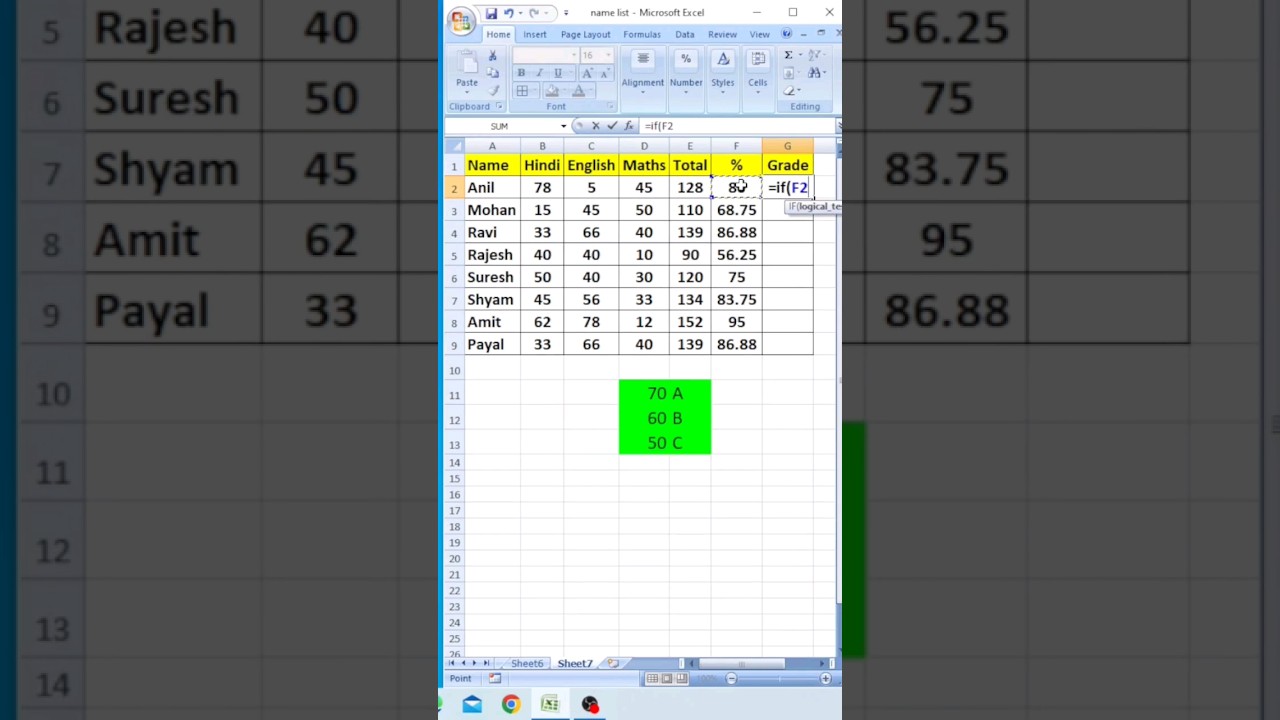Click the formula bar text =if(F2

659,126
